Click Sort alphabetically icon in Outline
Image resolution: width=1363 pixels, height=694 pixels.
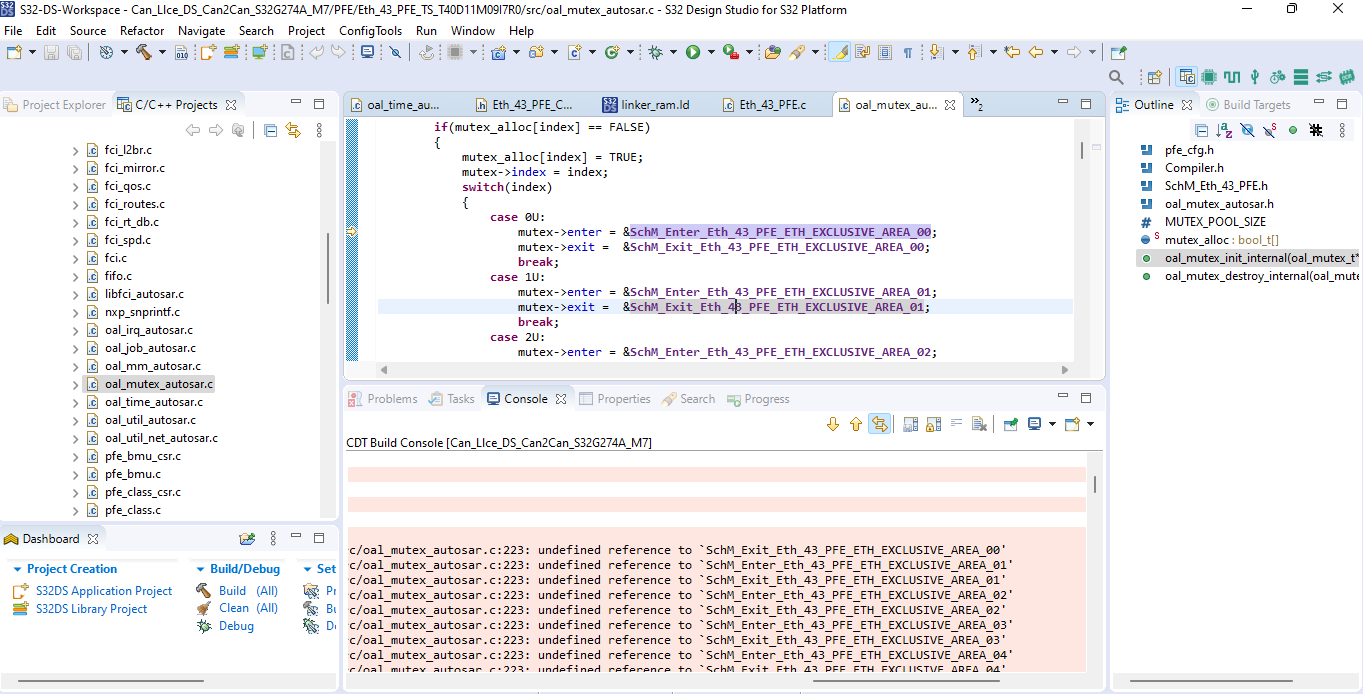point(1224,130)
